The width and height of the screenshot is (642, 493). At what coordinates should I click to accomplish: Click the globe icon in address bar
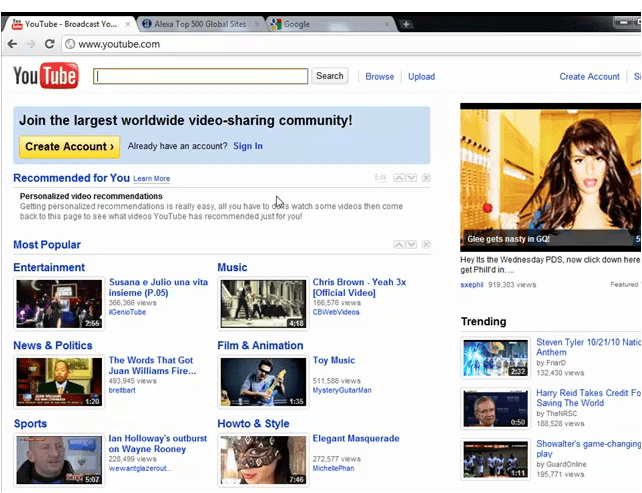pos(70,44)
